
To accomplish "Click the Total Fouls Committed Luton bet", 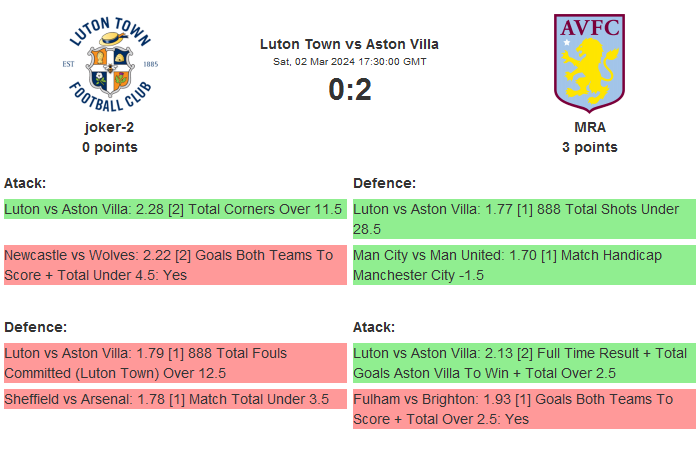I will pyautogui.click(x=174, y=363).
